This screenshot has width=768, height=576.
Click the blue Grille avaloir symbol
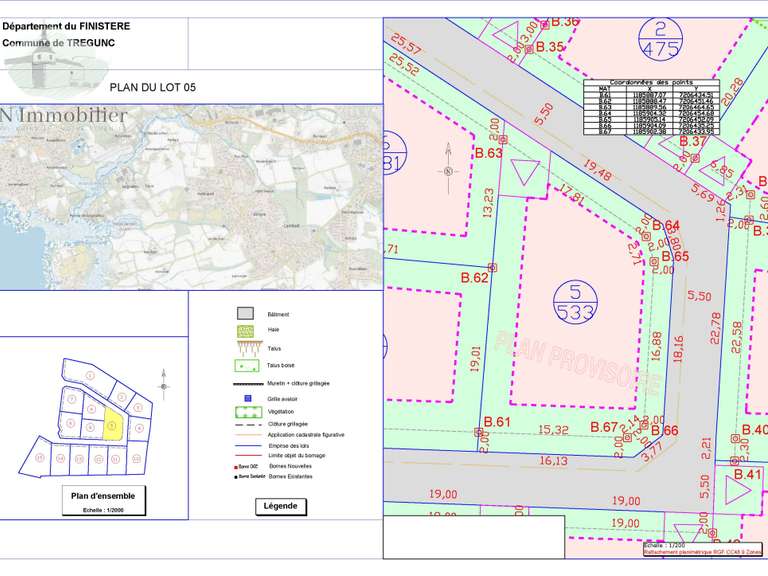[246, 397]
